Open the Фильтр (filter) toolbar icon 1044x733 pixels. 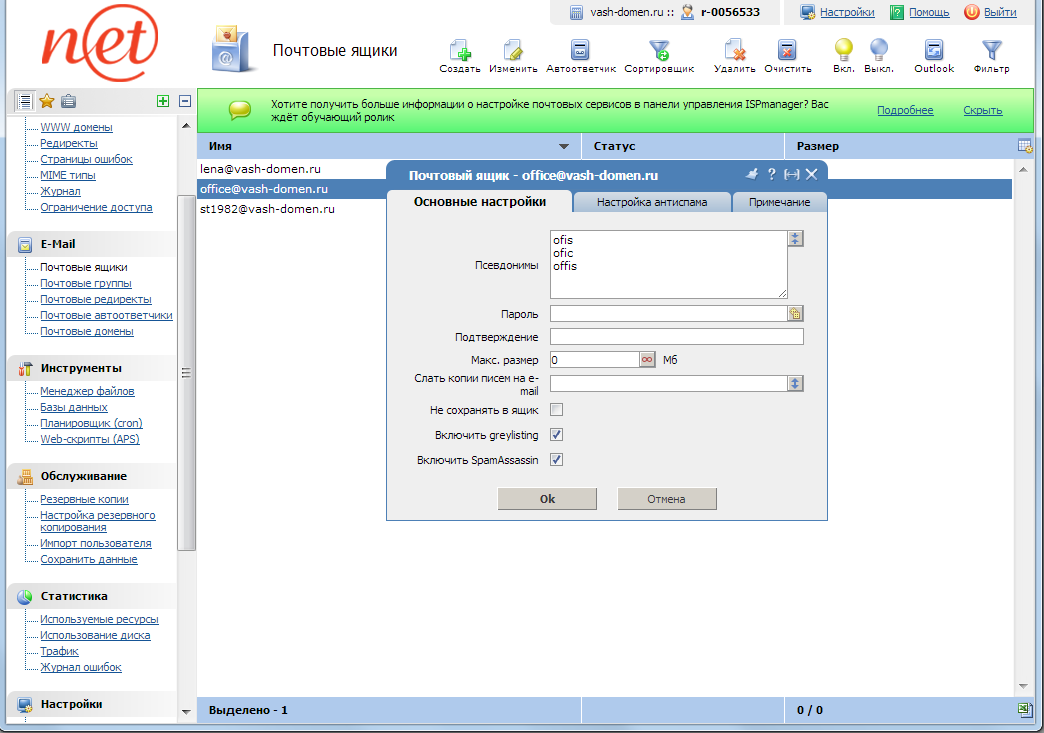click(991, 50)
